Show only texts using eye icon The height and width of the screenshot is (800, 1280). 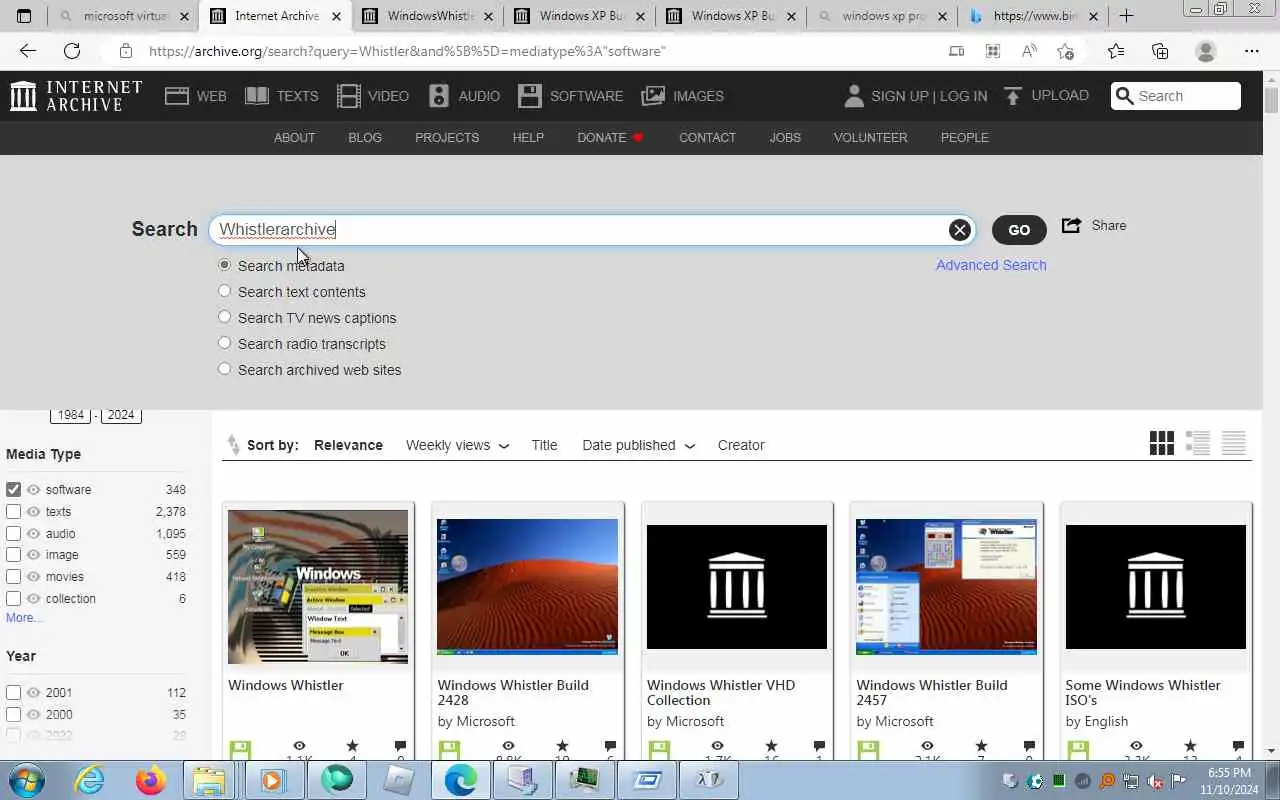click(33, 512)
